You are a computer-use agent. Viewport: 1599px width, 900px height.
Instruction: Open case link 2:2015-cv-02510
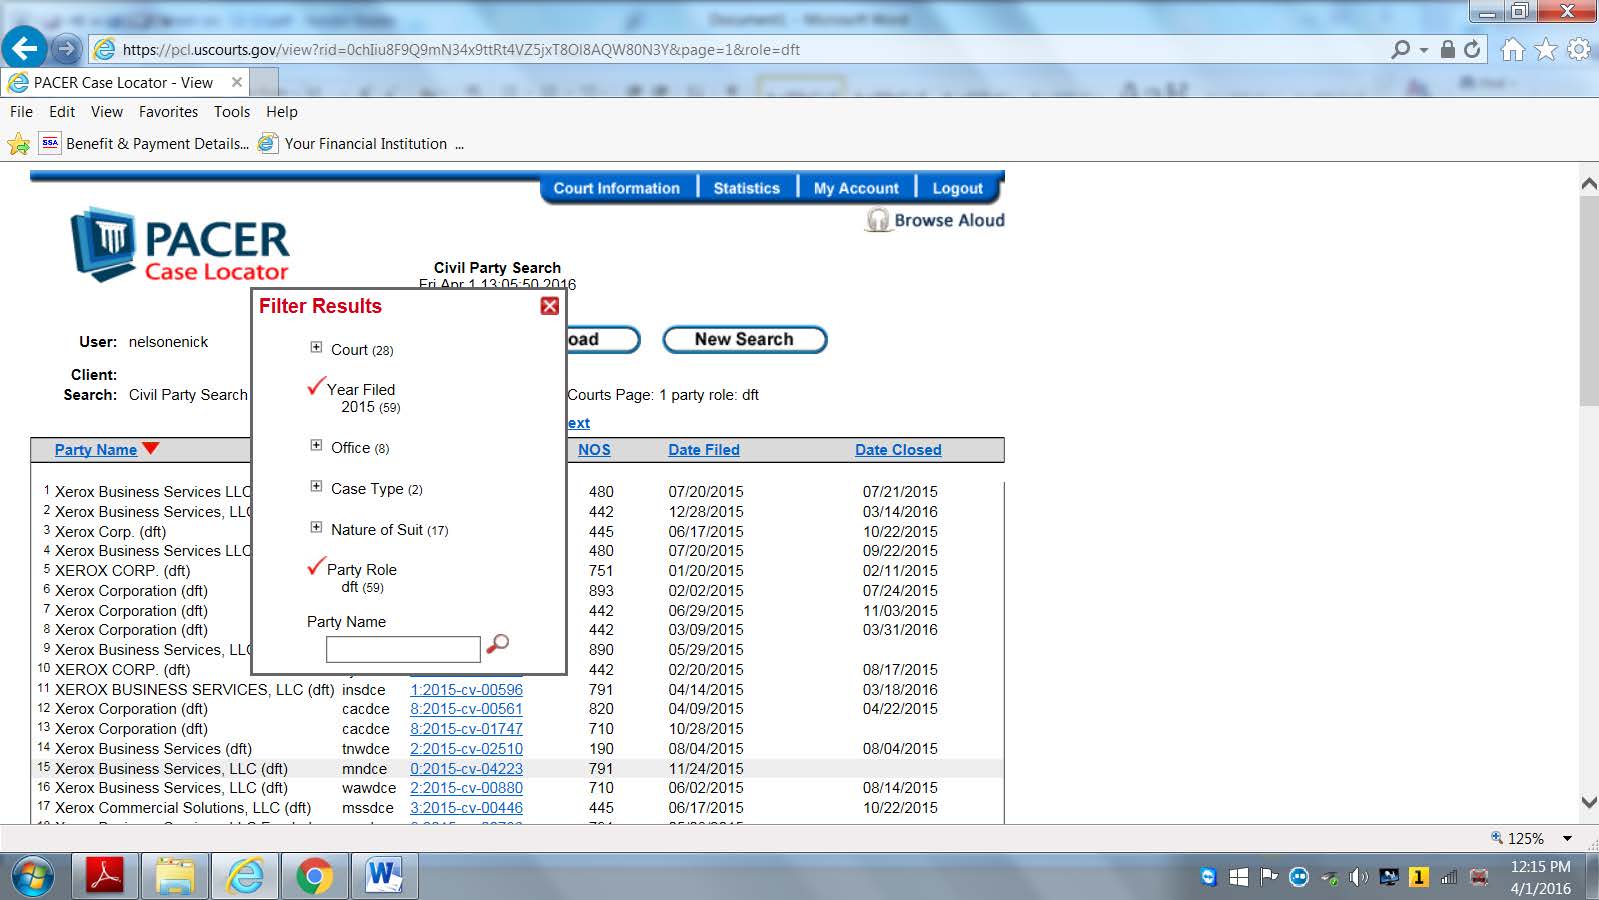click(466, 749)
